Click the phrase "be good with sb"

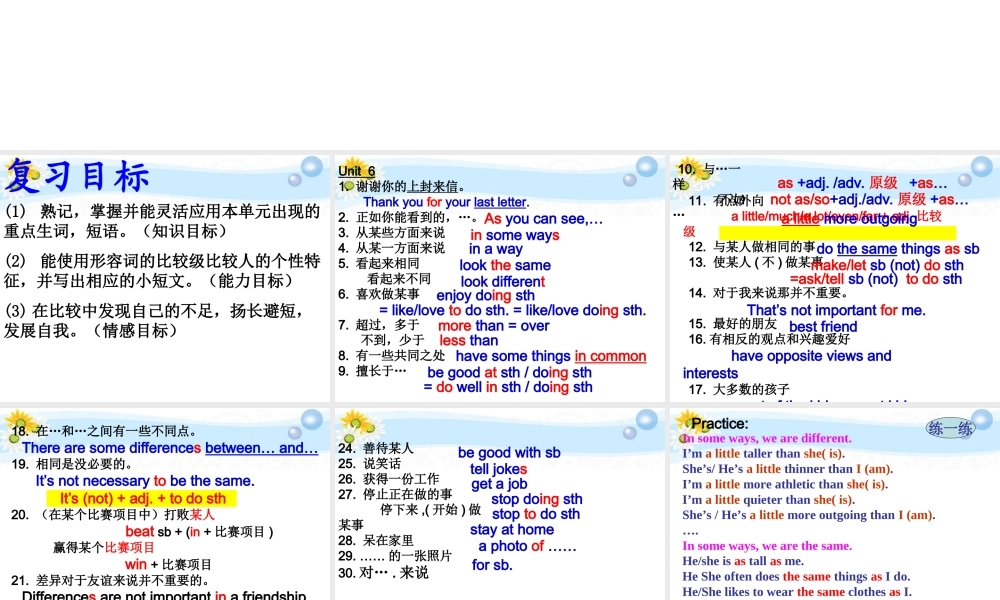pos(509,452)
